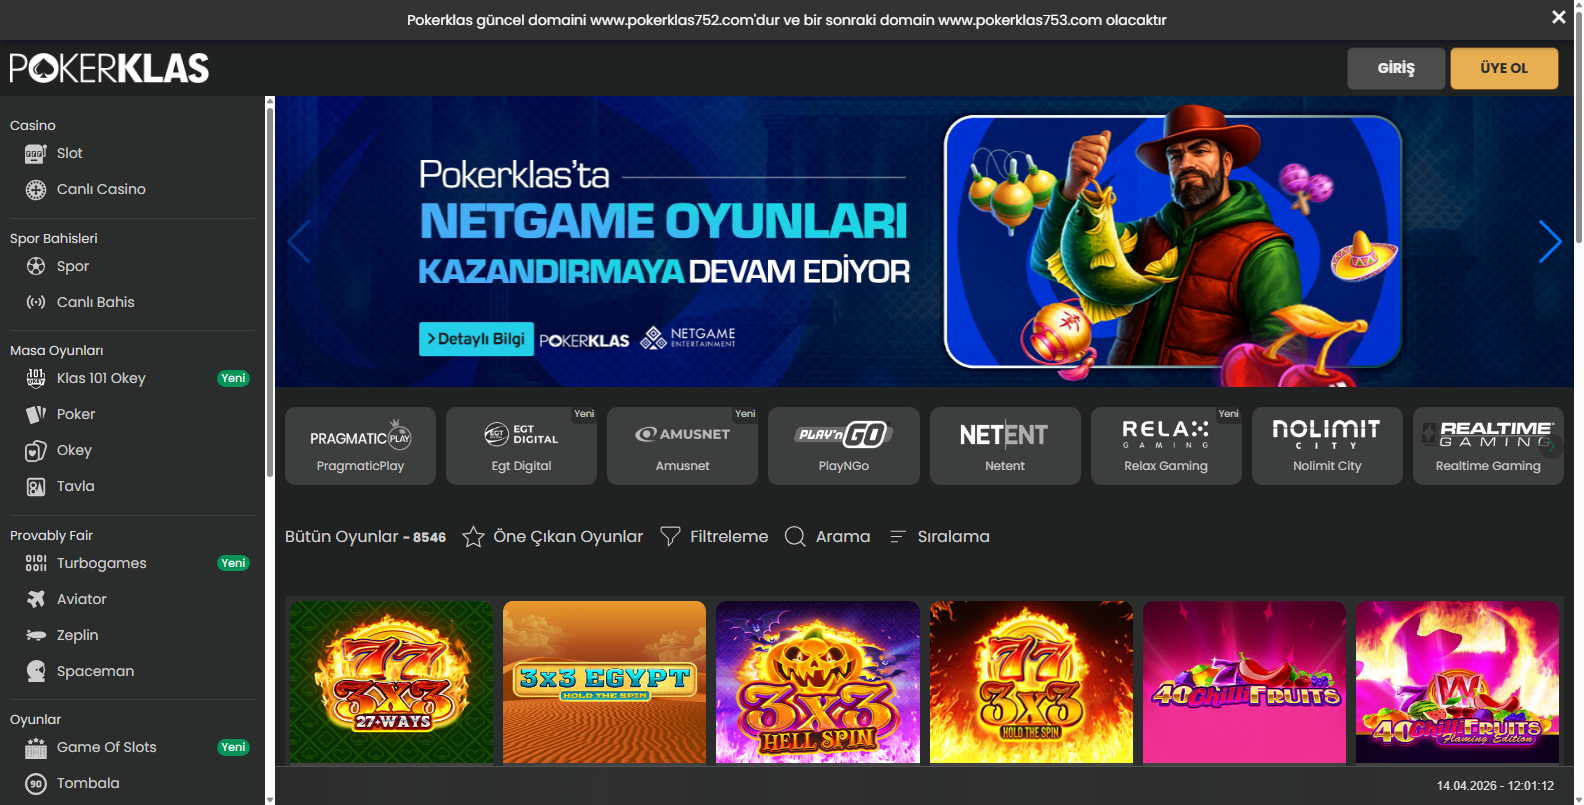Click the Yeni badge beside Klas 101 Okey

click(x=233, y=378)
